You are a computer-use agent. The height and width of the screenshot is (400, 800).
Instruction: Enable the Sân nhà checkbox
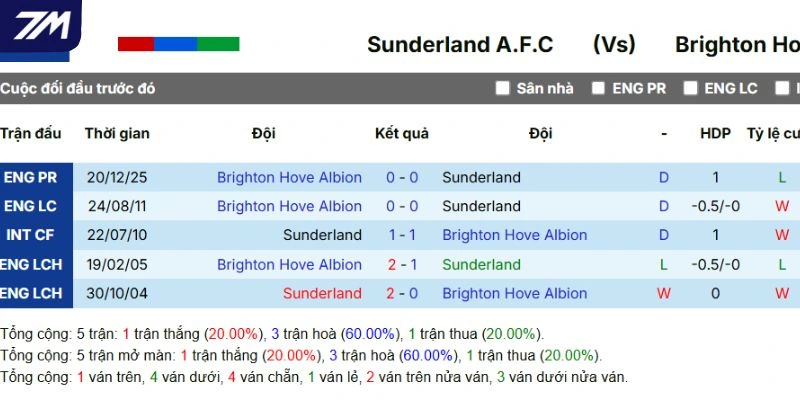click(503, 88)
